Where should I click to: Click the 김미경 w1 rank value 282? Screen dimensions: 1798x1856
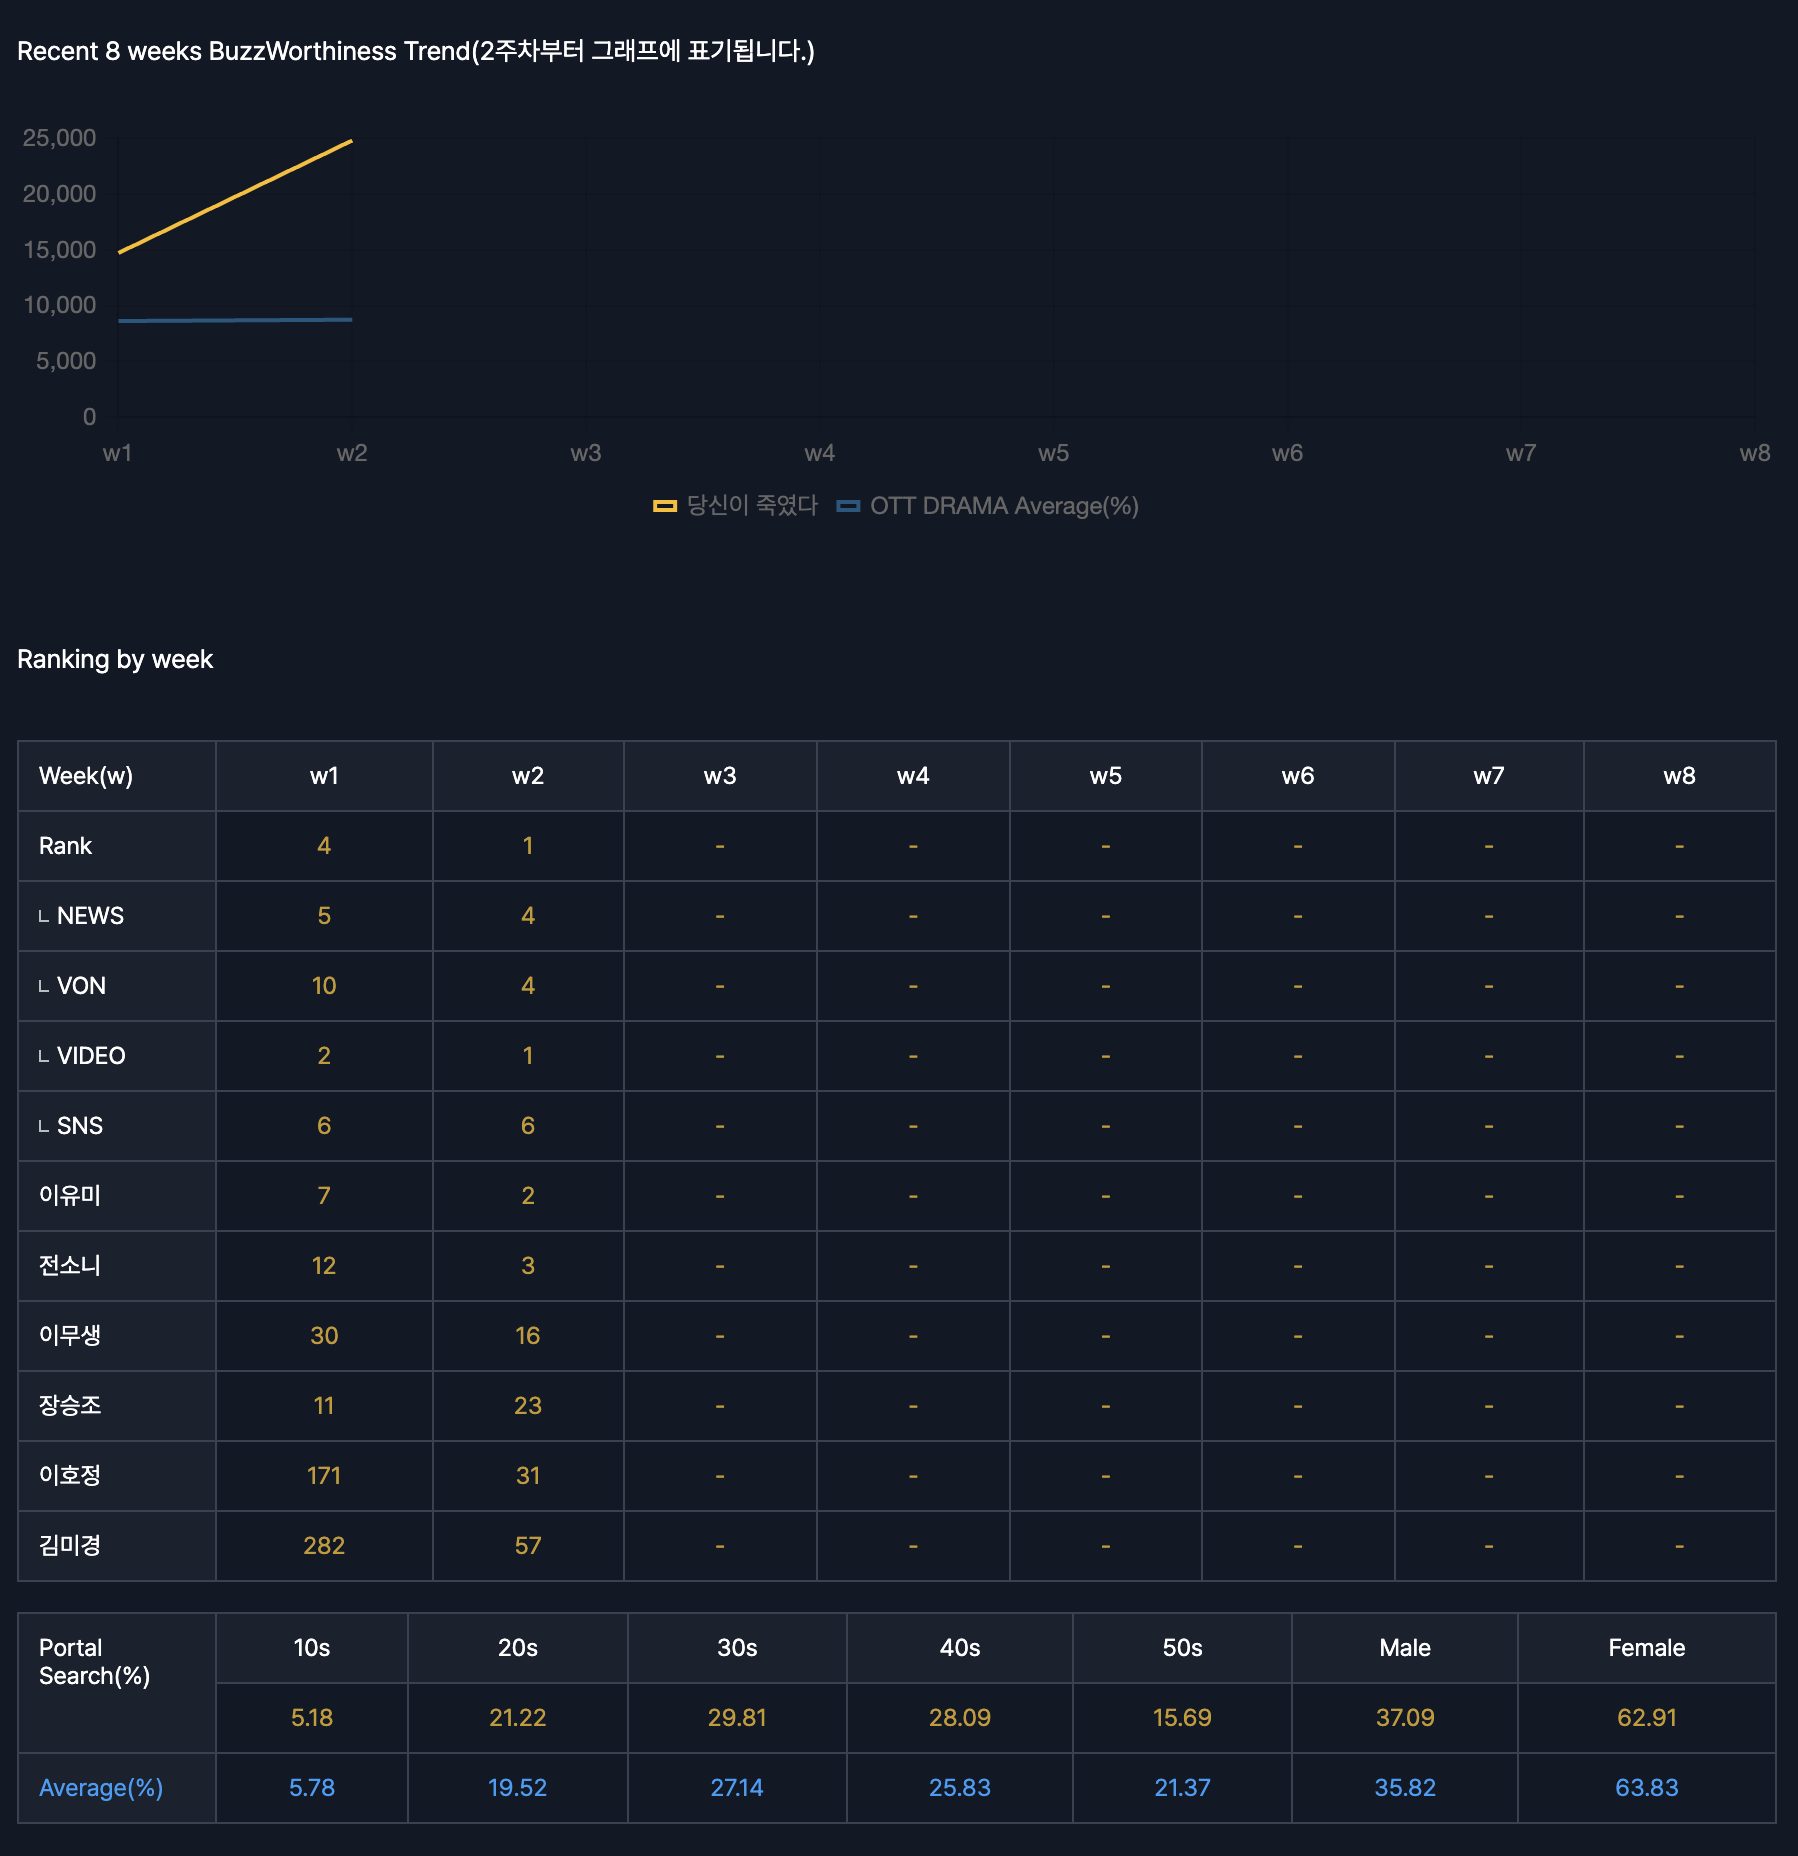pos(324,1546)
